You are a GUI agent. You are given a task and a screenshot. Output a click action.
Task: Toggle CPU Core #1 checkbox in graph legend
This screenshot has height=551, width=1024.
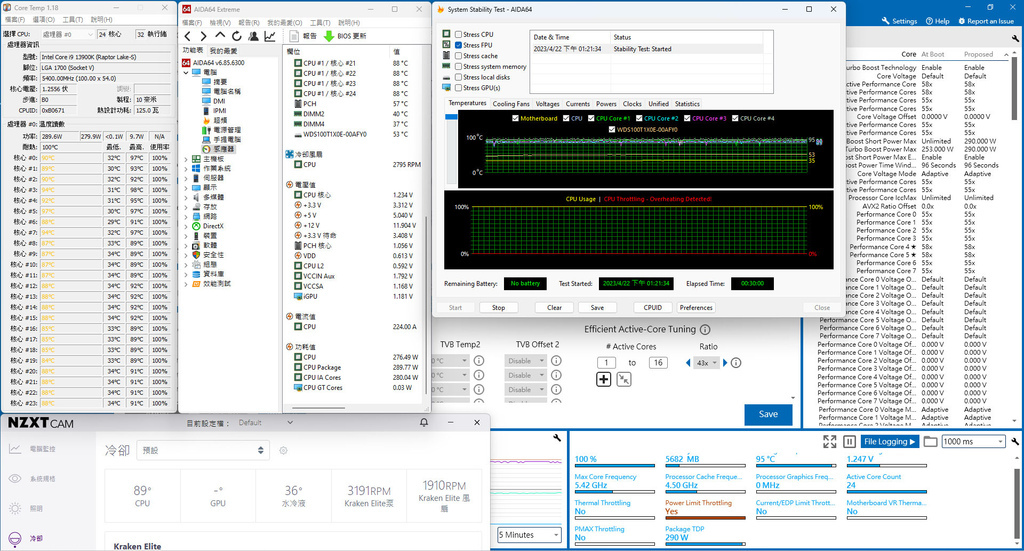pos(591,118)
